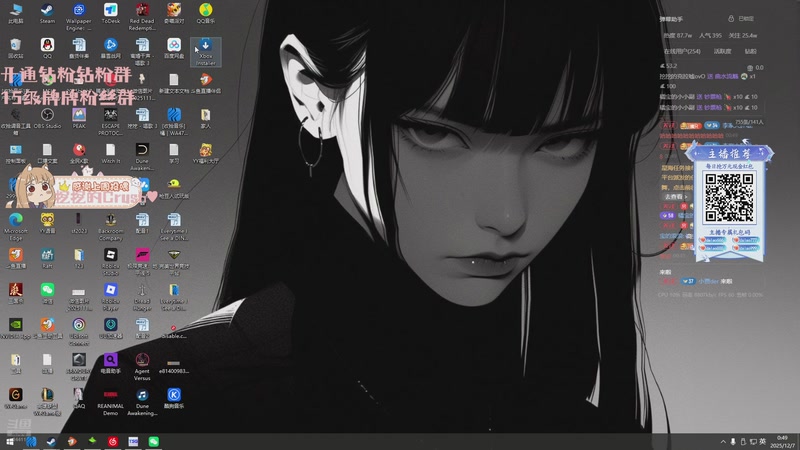Viewport: 800px width, 450px height.
Task: Click the 主播推荐 QR code
Action: tap(729, 197)
